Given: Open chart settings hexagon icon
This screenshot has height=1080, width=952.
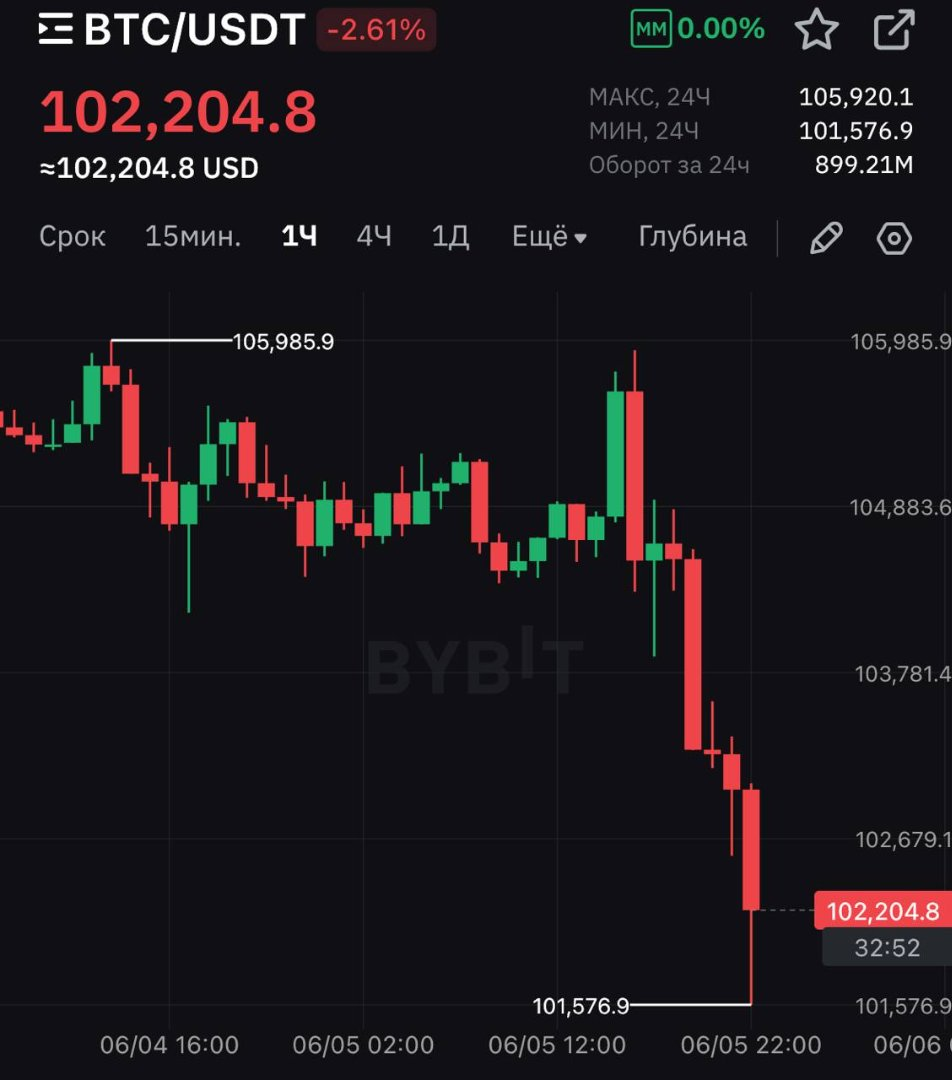Looking at the screenshot, I should point(894,238).
